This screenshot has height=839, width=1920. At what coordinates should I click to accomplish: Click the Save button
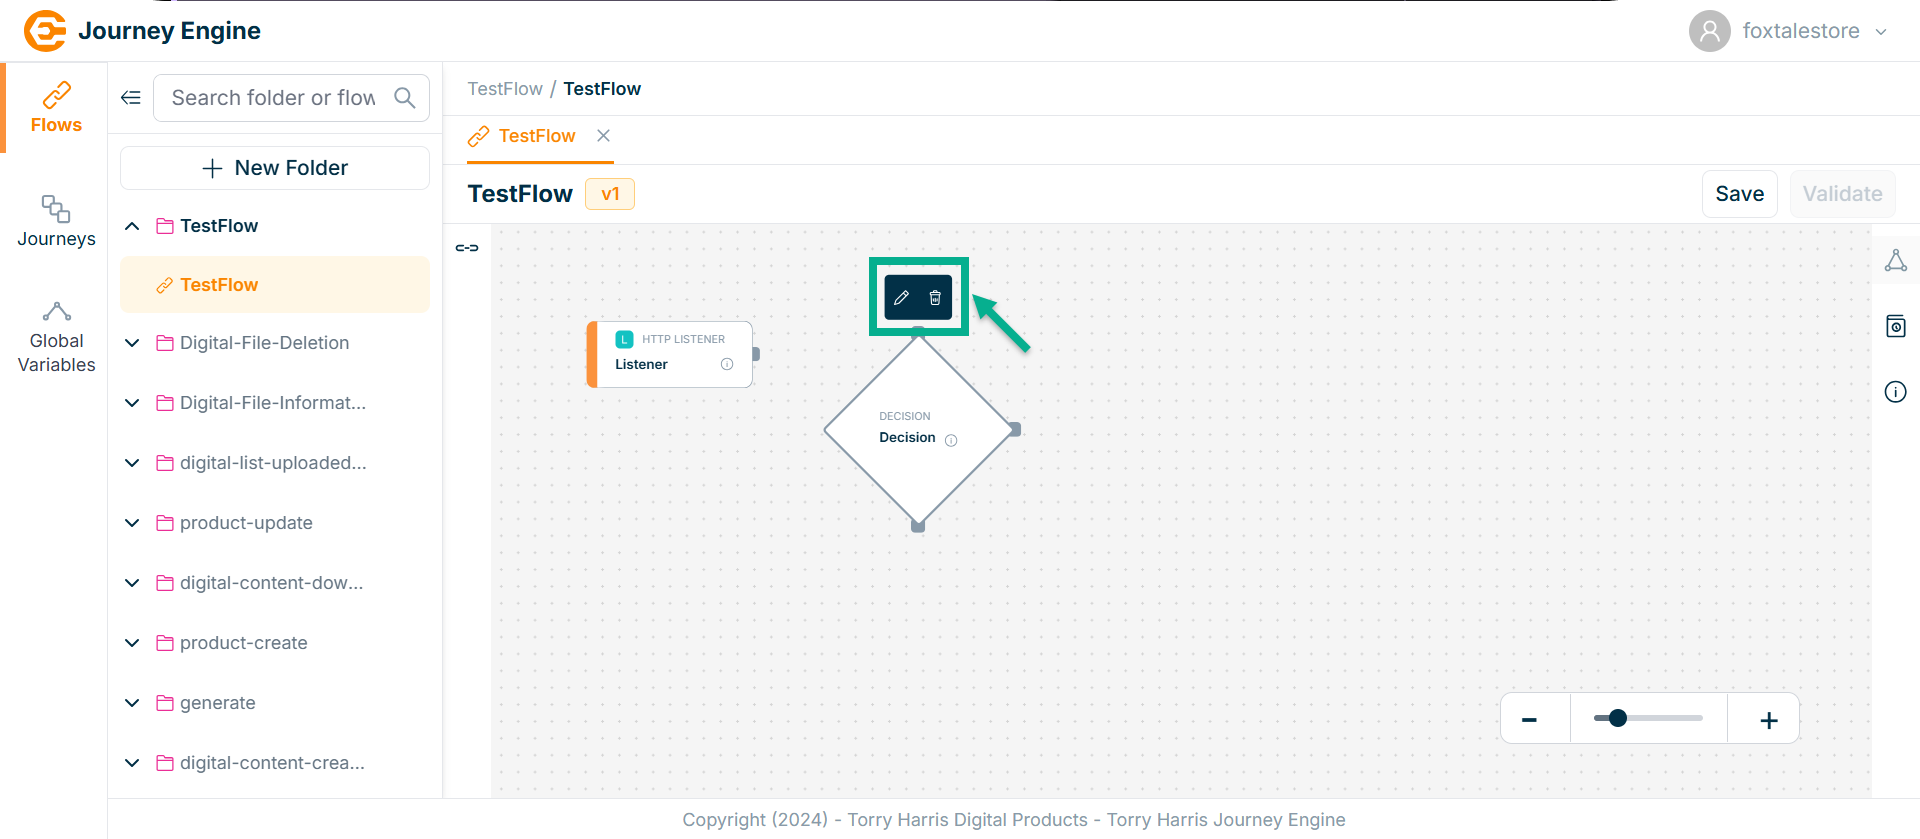(x=1739, y=194)
